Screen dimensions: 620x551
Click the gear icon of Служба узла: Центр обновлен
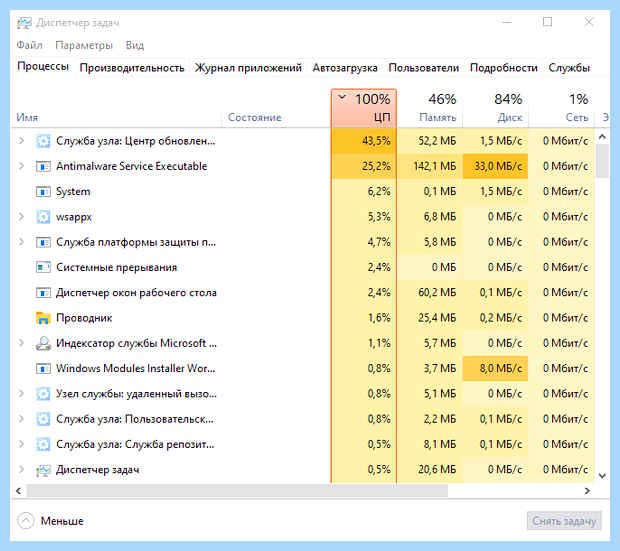43,141
